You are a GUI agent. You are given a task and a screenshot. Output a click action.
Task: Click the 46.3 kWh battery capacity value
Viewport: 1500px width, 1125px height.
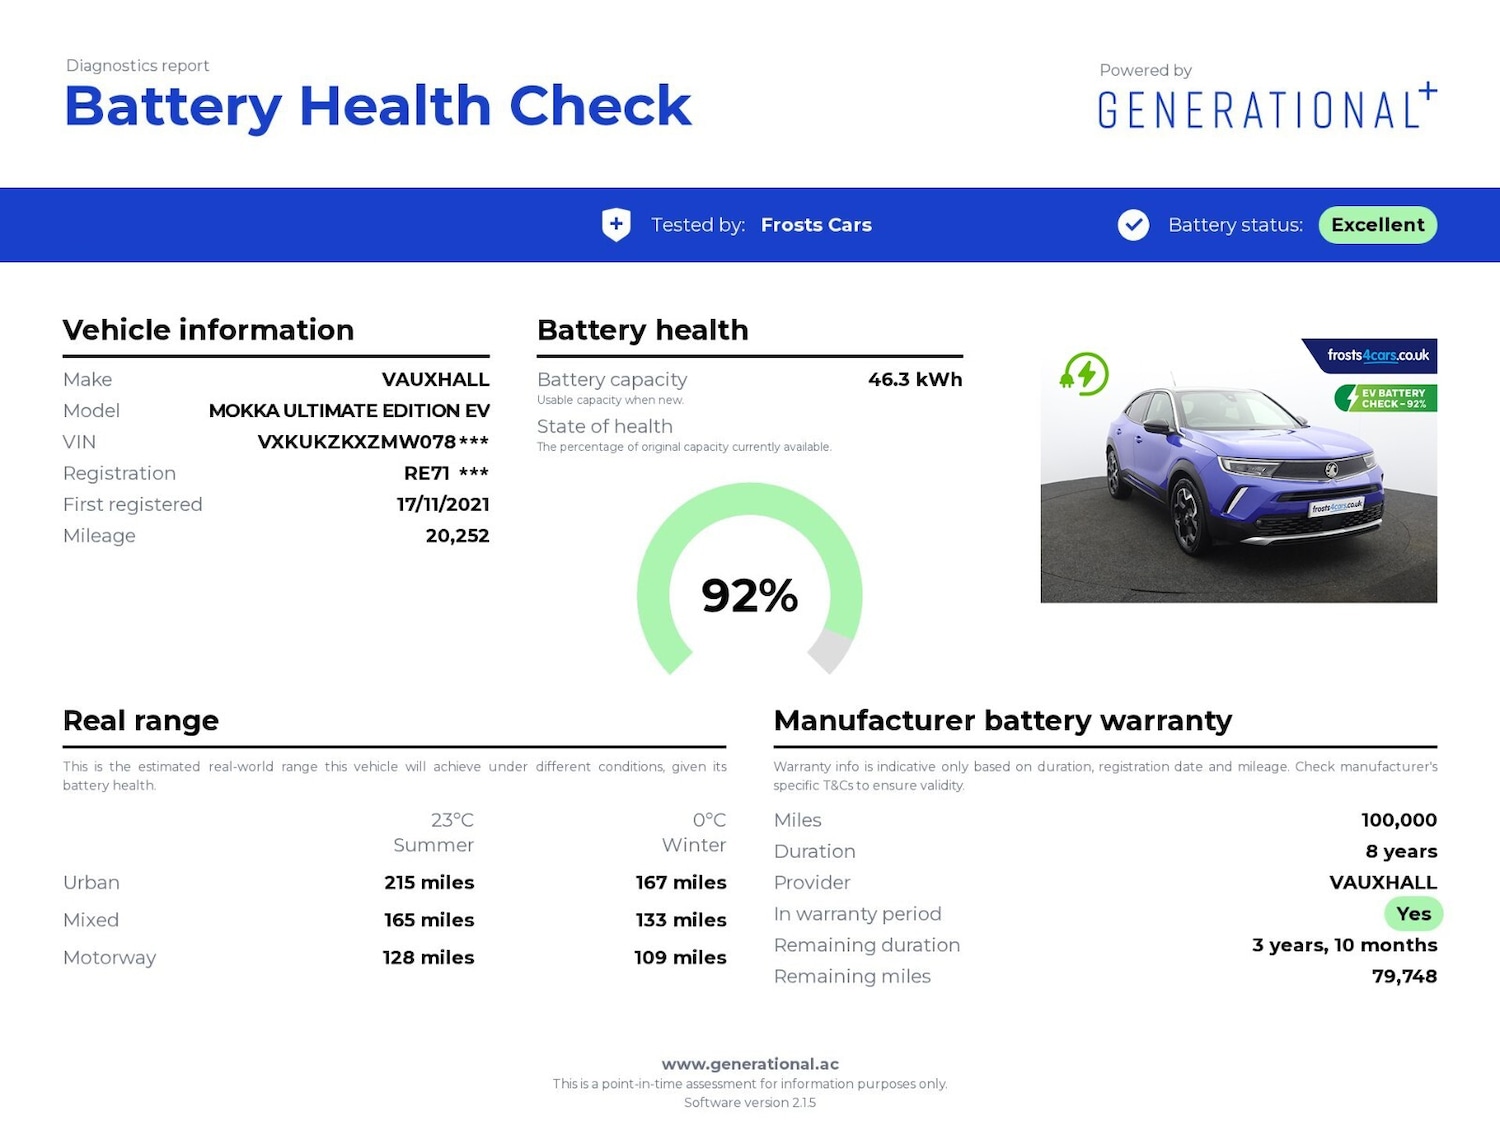coord(914,380)
